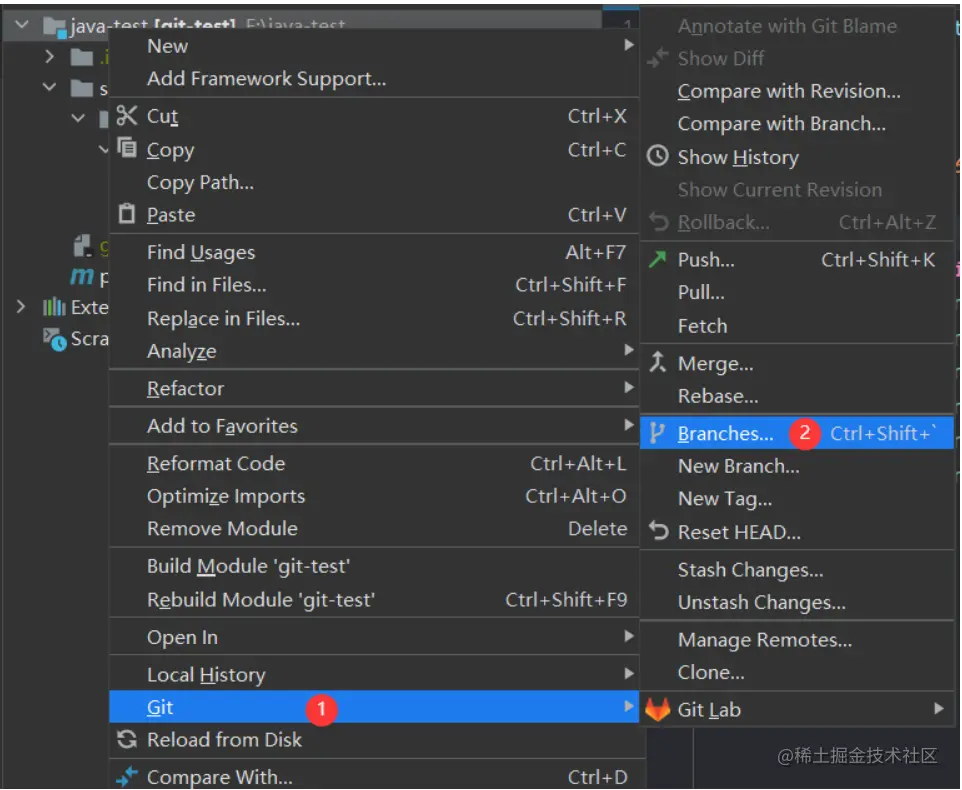The image size is (962, 790).
Task: Open the Analyze submenu arrow
Action: [x=628, y=350]
